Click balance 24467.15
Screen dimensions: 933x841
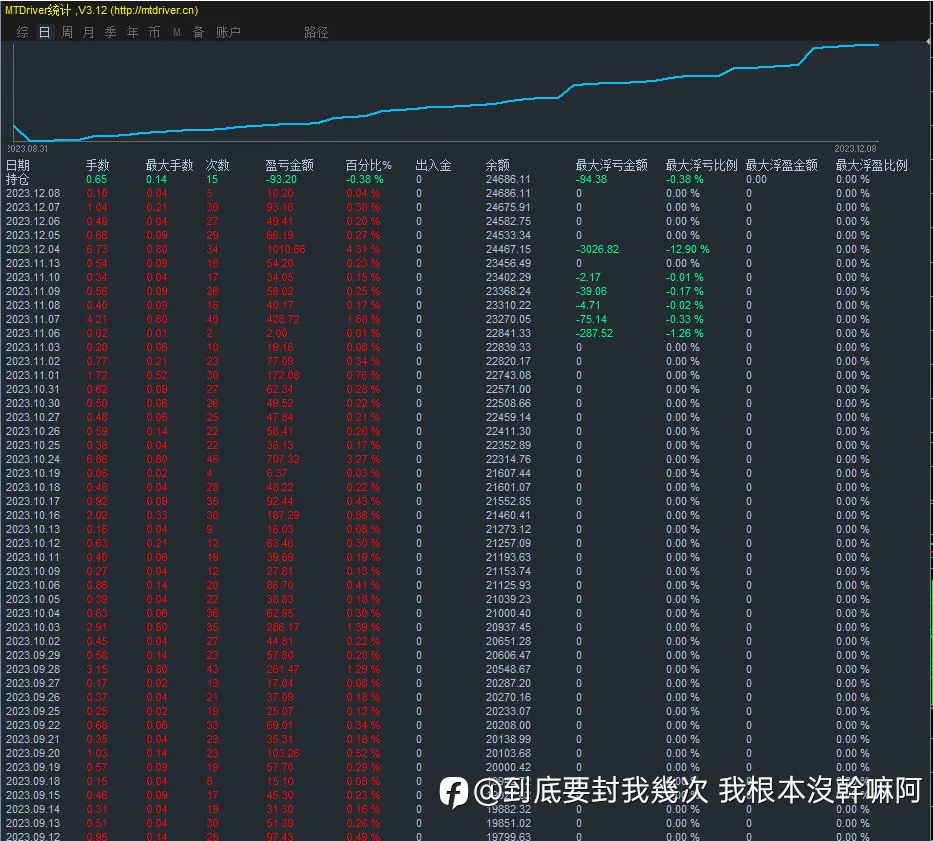point(508,249)
